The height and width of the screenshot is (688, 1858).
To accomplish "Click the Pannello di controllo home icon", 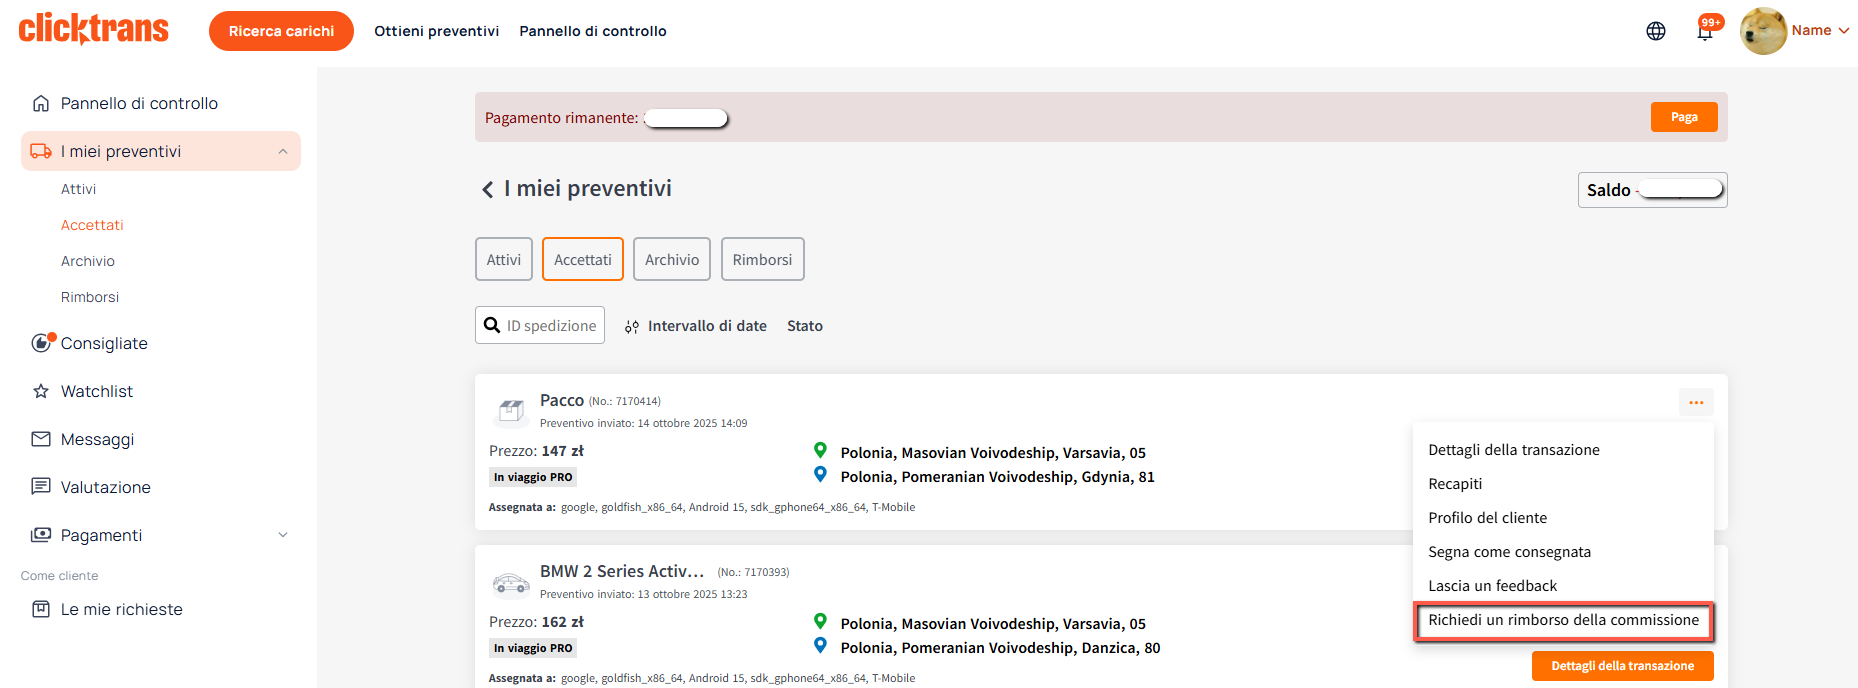I will coord(41,103).
